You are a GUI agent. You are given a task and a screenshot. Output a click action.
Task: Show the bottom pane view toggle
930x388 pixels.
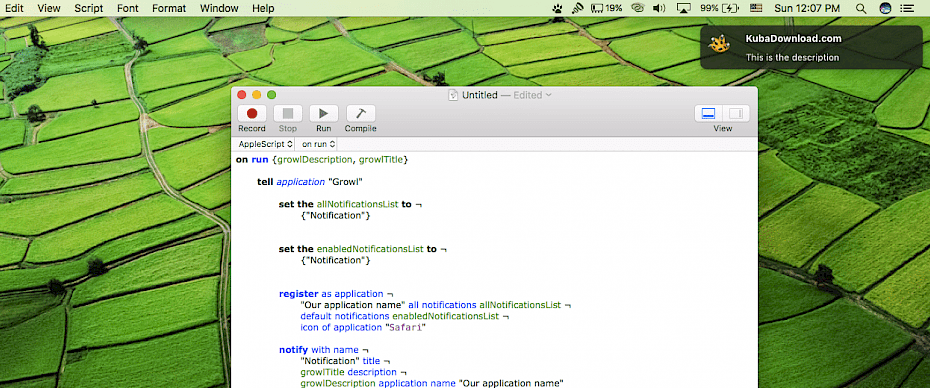point(708,113)
